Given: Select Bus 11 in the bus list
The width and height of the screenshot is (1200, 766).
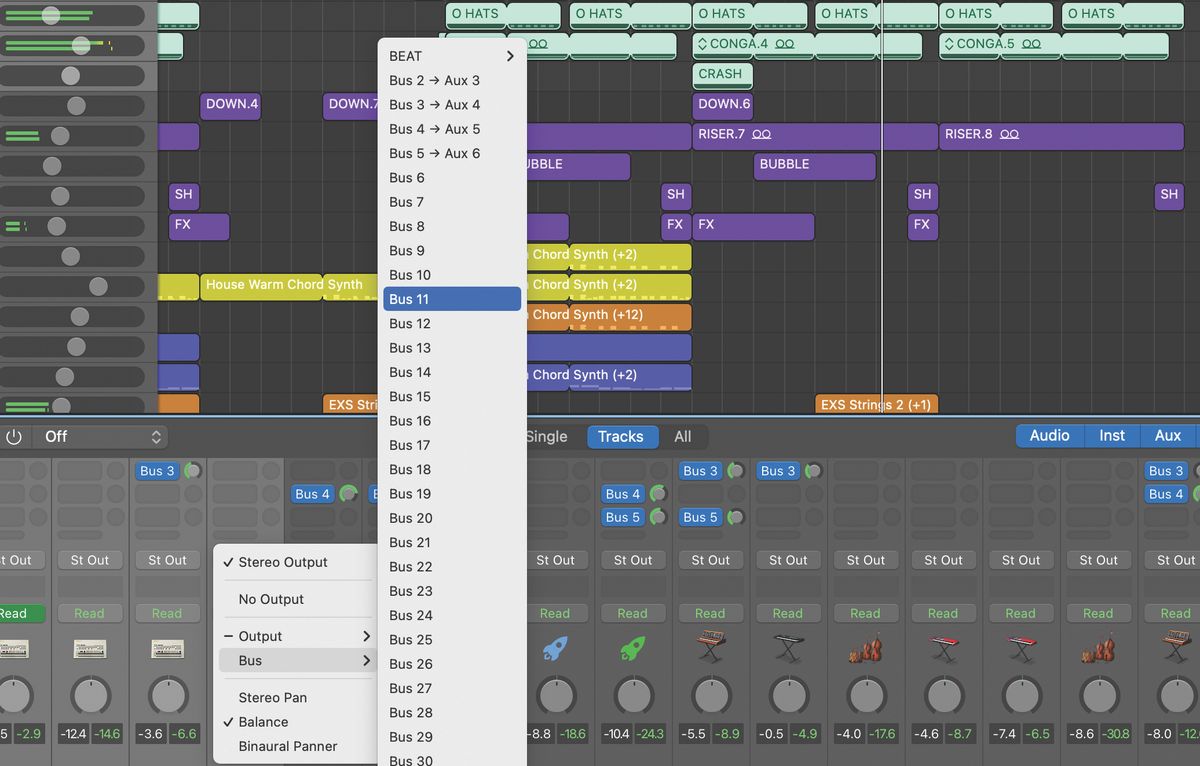Looking at the screenshot, I should (x=452, y=298).
